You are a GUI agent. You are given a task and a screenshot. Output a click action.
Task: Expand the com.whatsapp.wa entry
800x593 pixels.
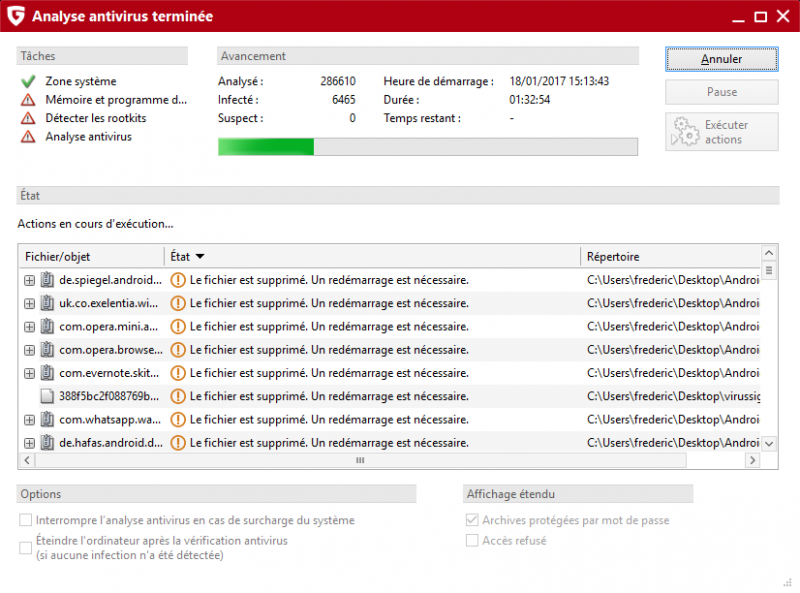point(30,420)
